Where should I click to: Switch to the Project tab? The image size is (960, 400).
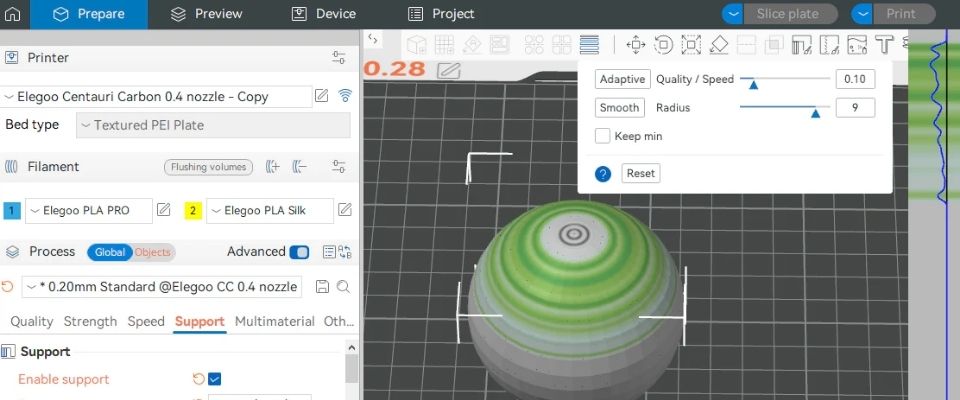pyautogui.click(x=441, y=14)
